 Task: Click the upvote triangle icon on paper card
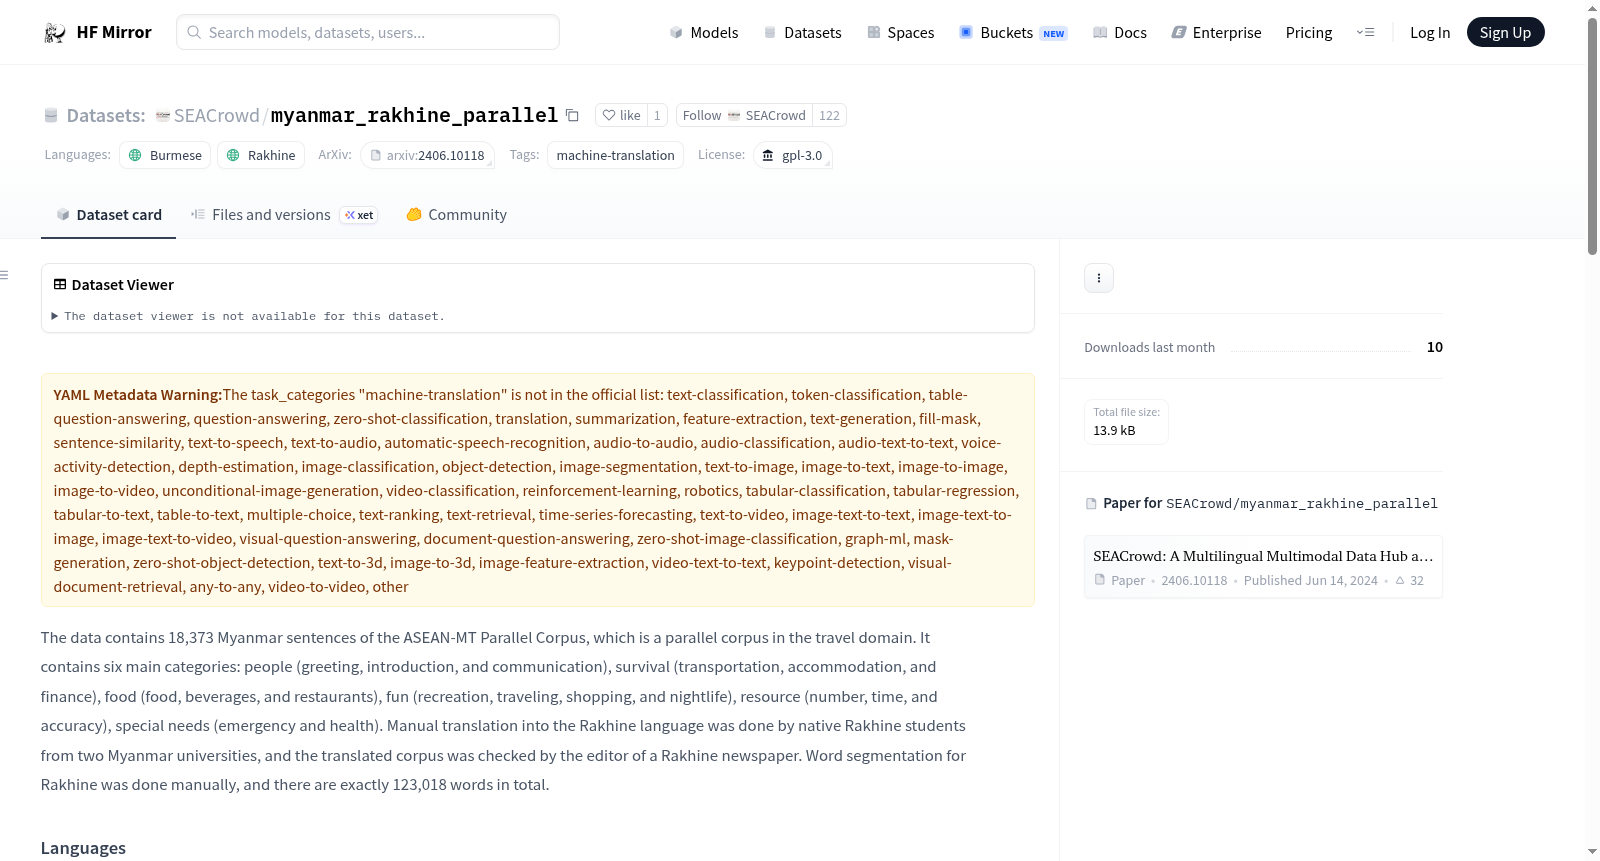tap(1400, 580)
